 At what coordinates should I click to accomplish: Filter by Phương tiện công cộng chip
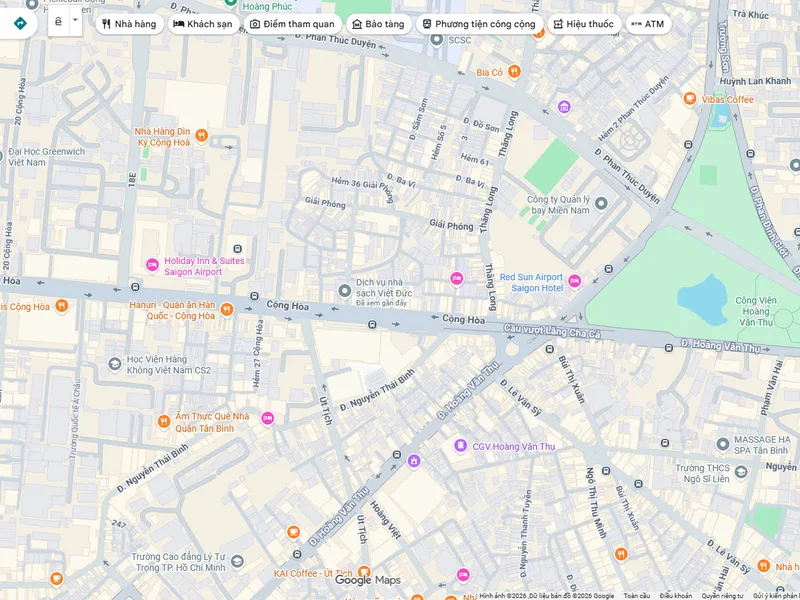[x=479, y=24]
